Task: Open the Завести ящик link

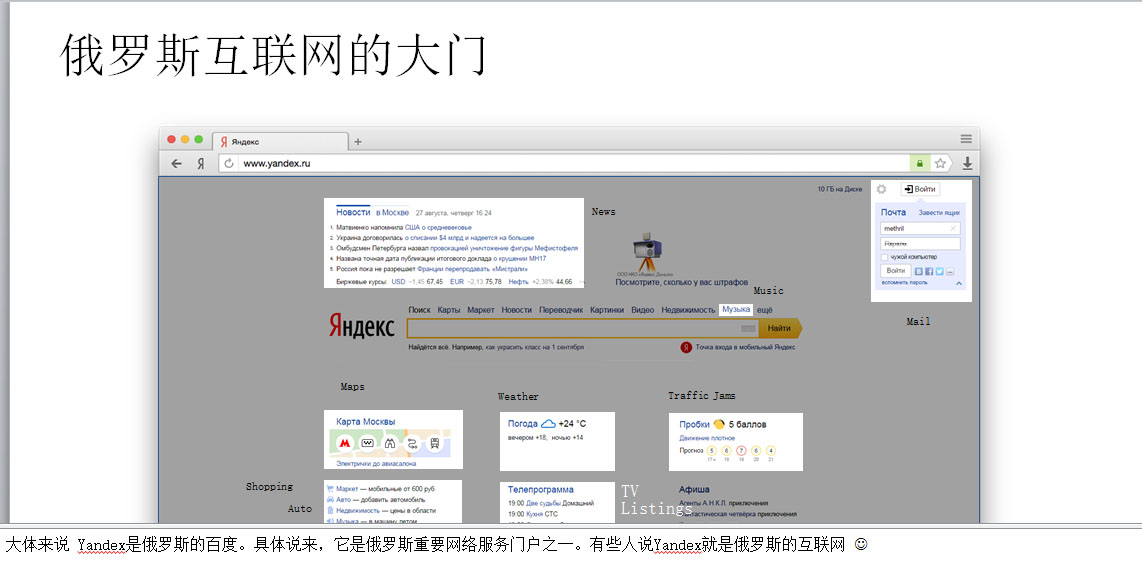Action: (x=939, y=213)
